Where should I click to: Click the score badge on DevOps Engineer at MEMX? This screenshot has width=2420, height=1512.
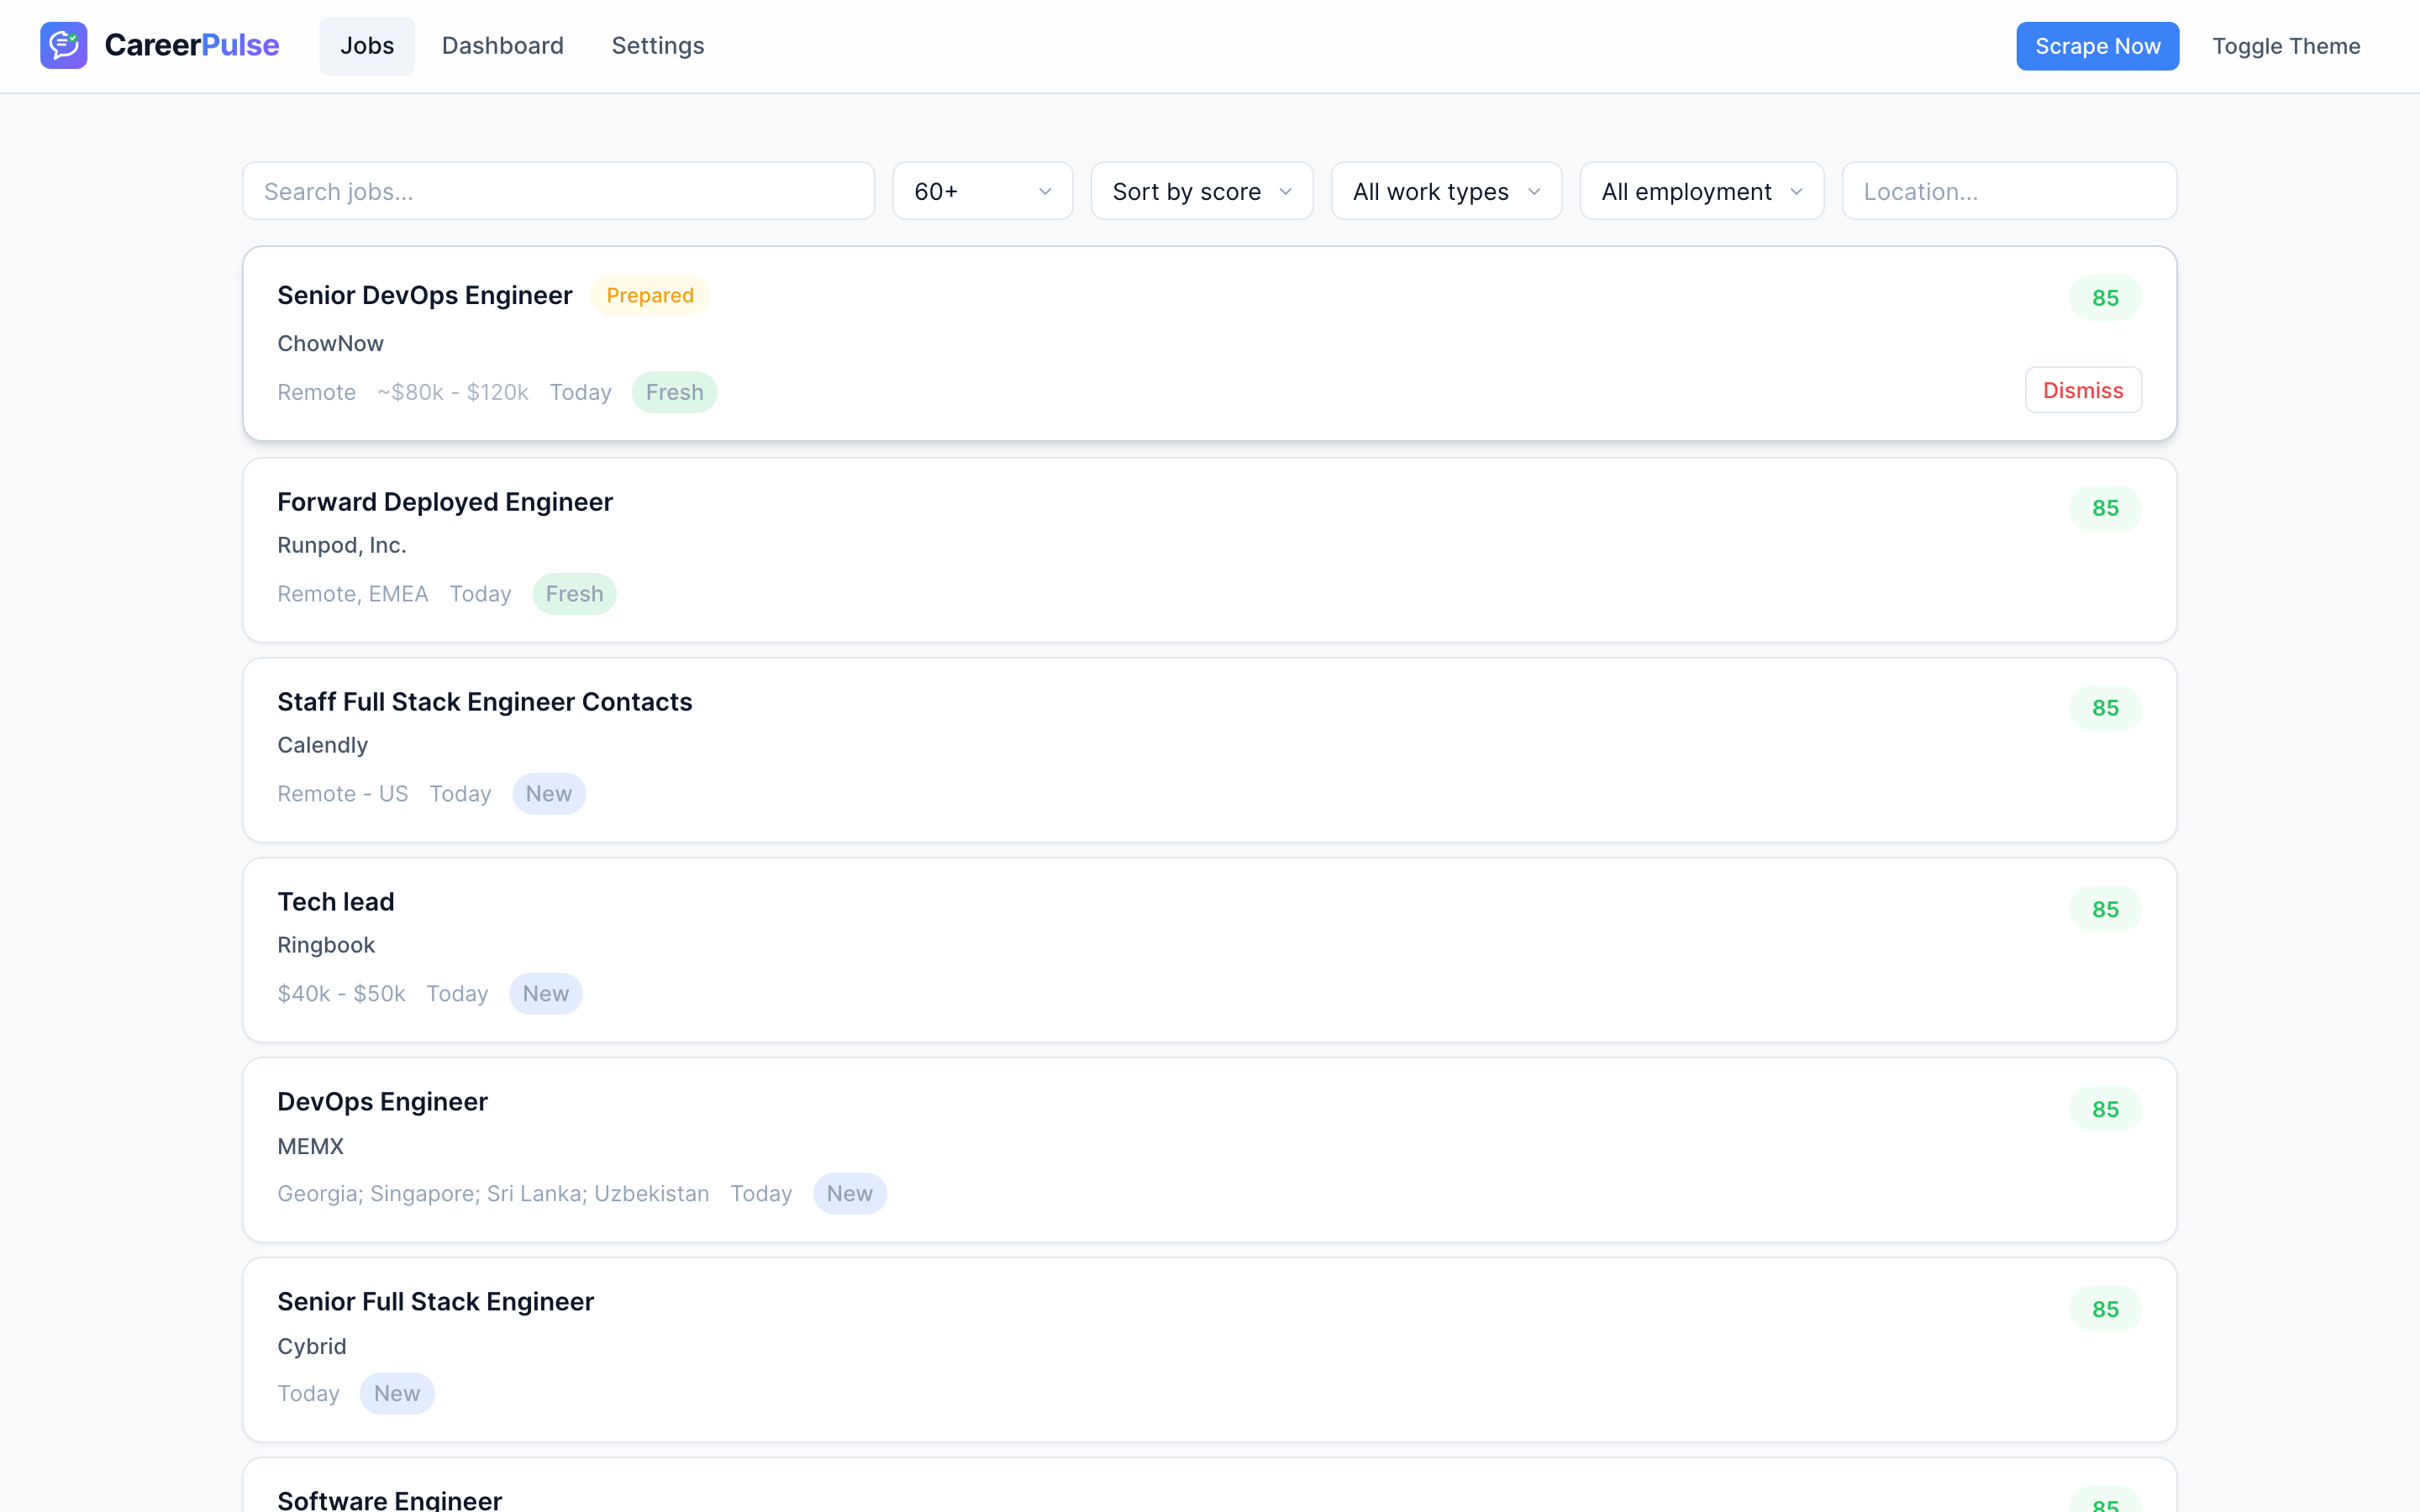tap(2105, 1108)
